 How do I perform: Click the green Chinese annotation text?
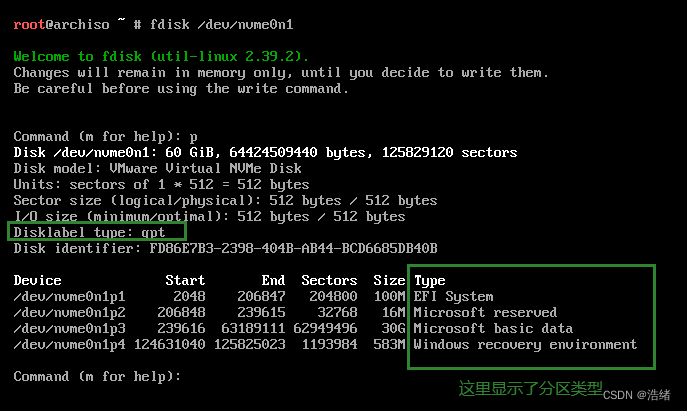click(532, 387)
